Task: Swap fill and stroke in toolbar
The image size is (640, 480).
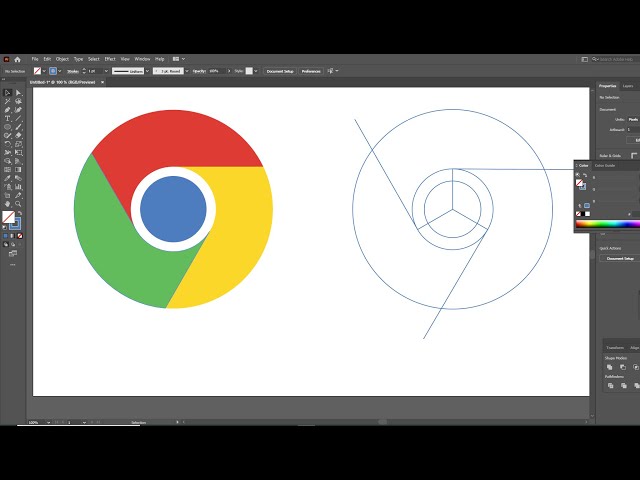Action: 19,213
